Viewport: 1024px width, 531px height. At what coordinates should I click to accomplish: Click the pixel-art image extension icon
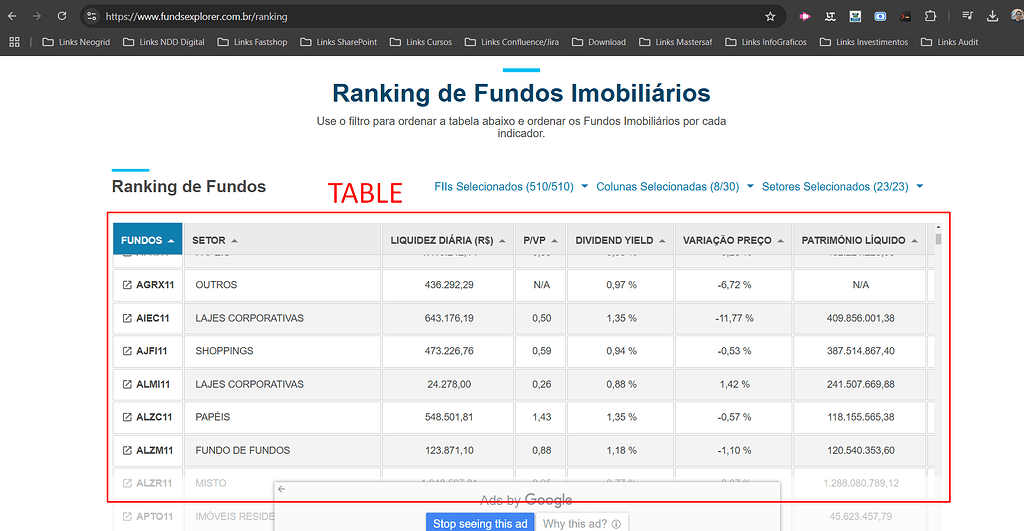(x=855, y=16)
